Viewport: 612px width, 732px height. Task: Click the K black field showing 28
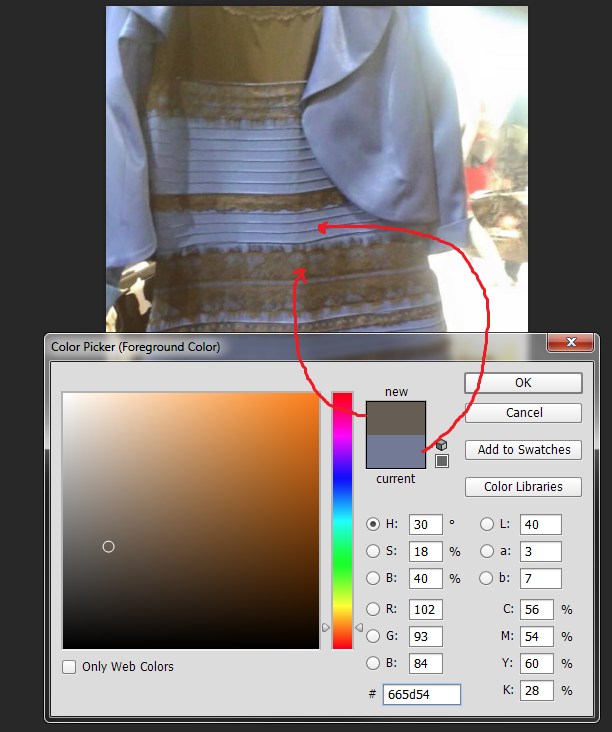[537, 690]
